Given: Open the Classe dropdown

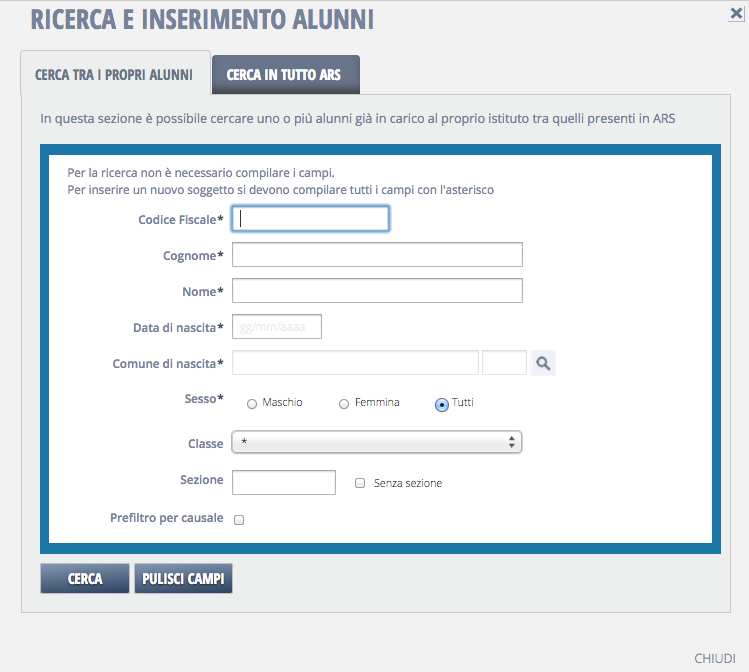Looking at the screenshot, I should pyautogui.click(x=377, y=442).
